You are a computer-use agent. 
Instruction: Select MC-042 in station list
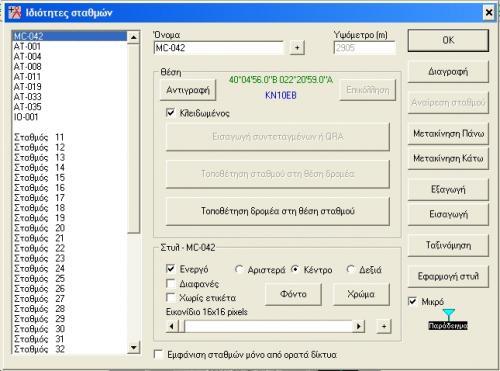[x=70, y=36]
